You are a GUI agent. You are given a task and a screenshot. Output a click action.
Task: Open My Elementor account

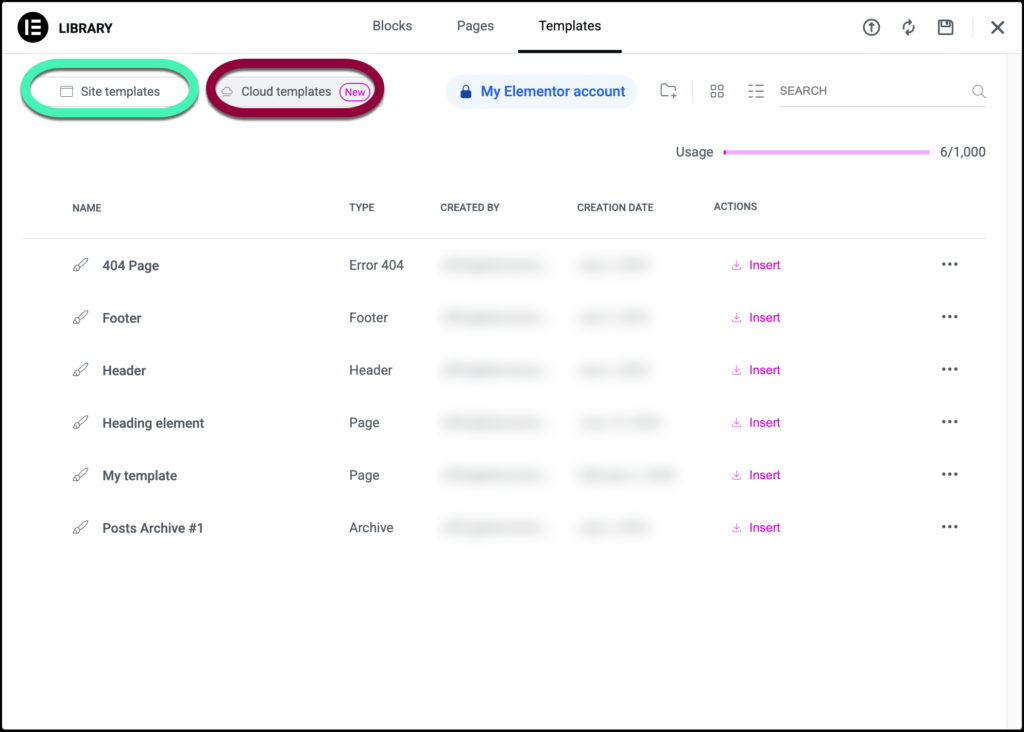[542, 91]
